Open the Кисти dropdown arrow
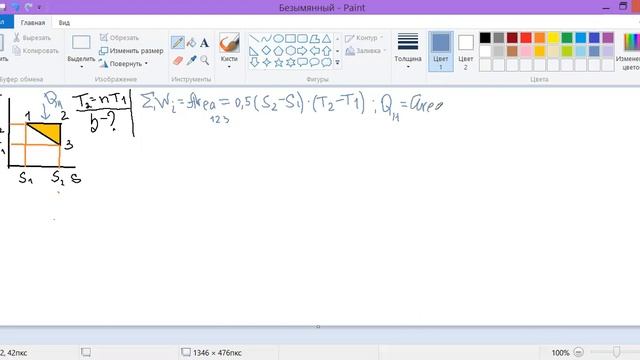The image size is (640, 360). [x=229, y=67]
